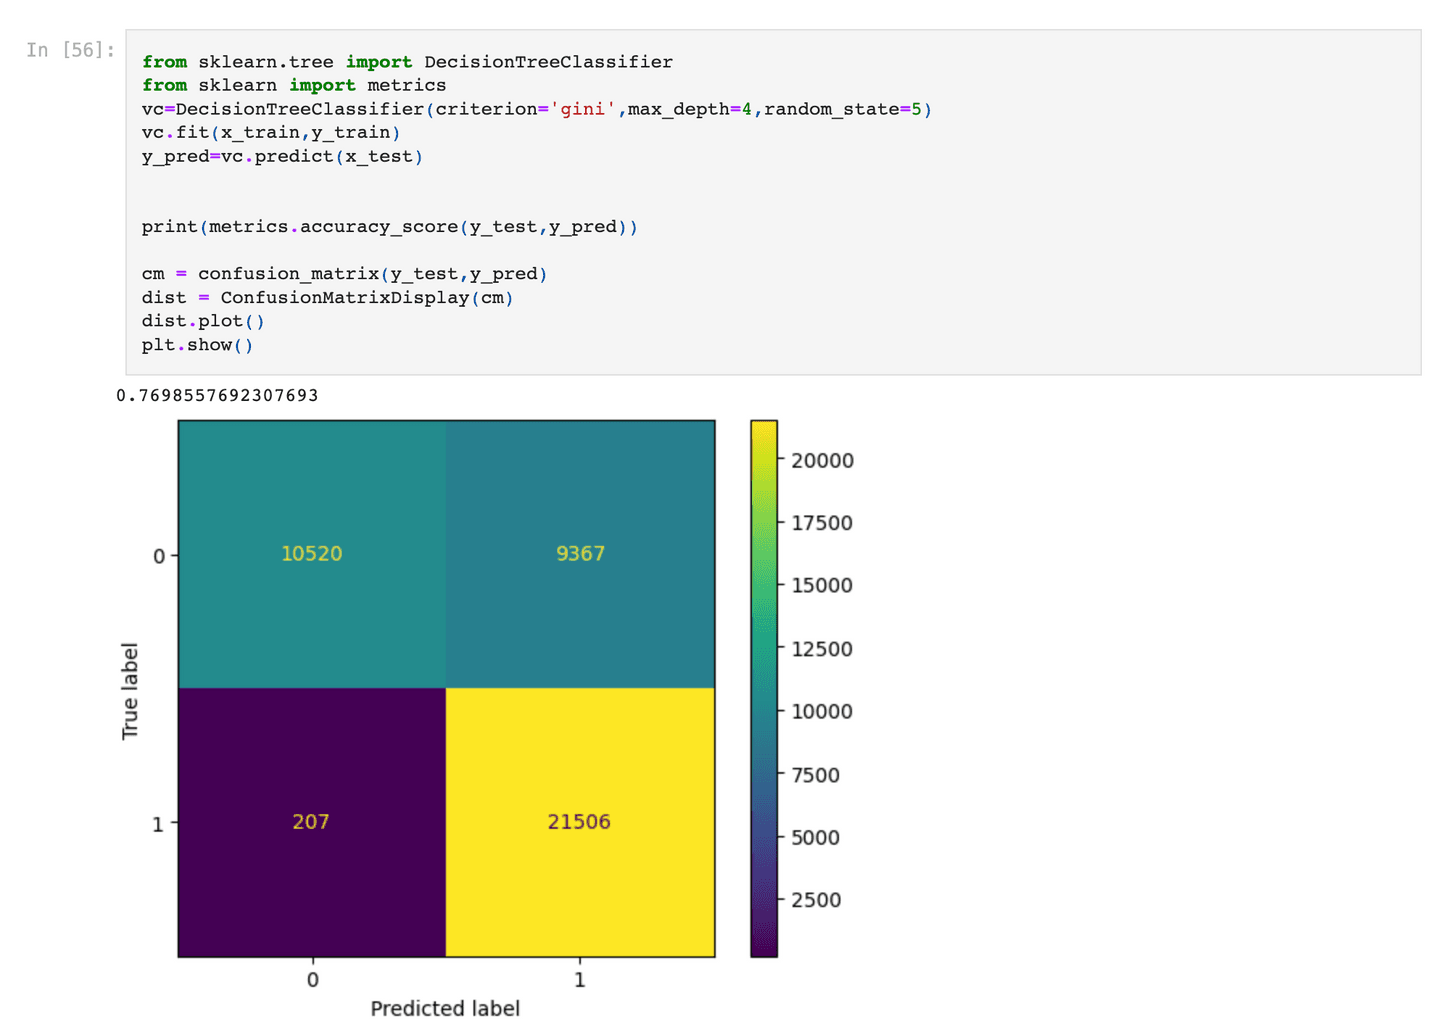Click the colorbar tick label 2500
The image size is (1440, 1034).
(816, 900)
